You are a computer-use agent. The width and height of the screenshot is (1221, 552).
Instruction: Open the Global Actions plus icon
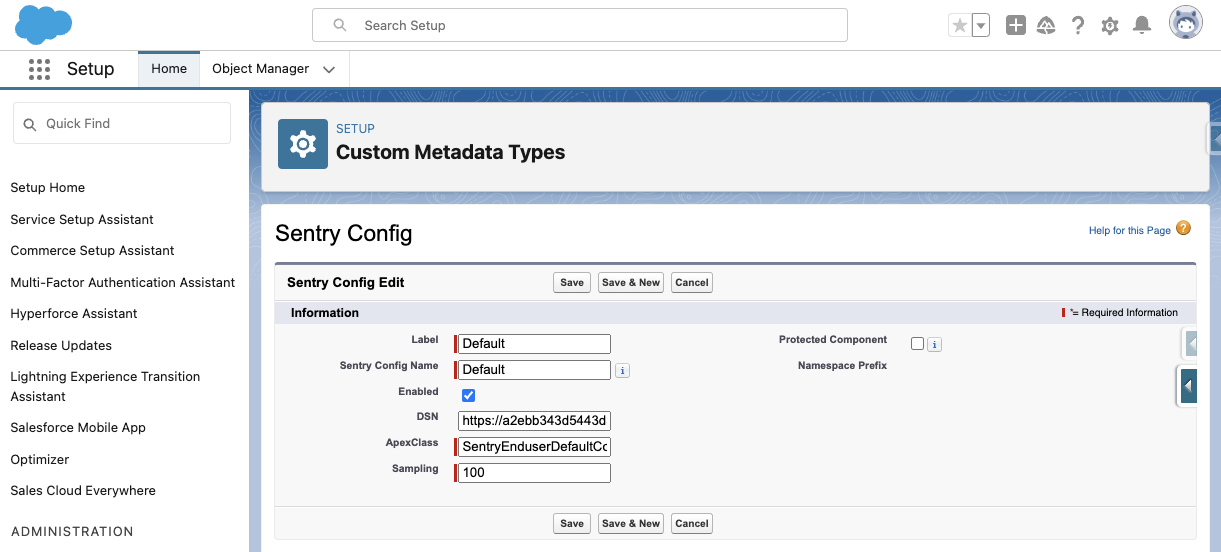coord(1016,26)
